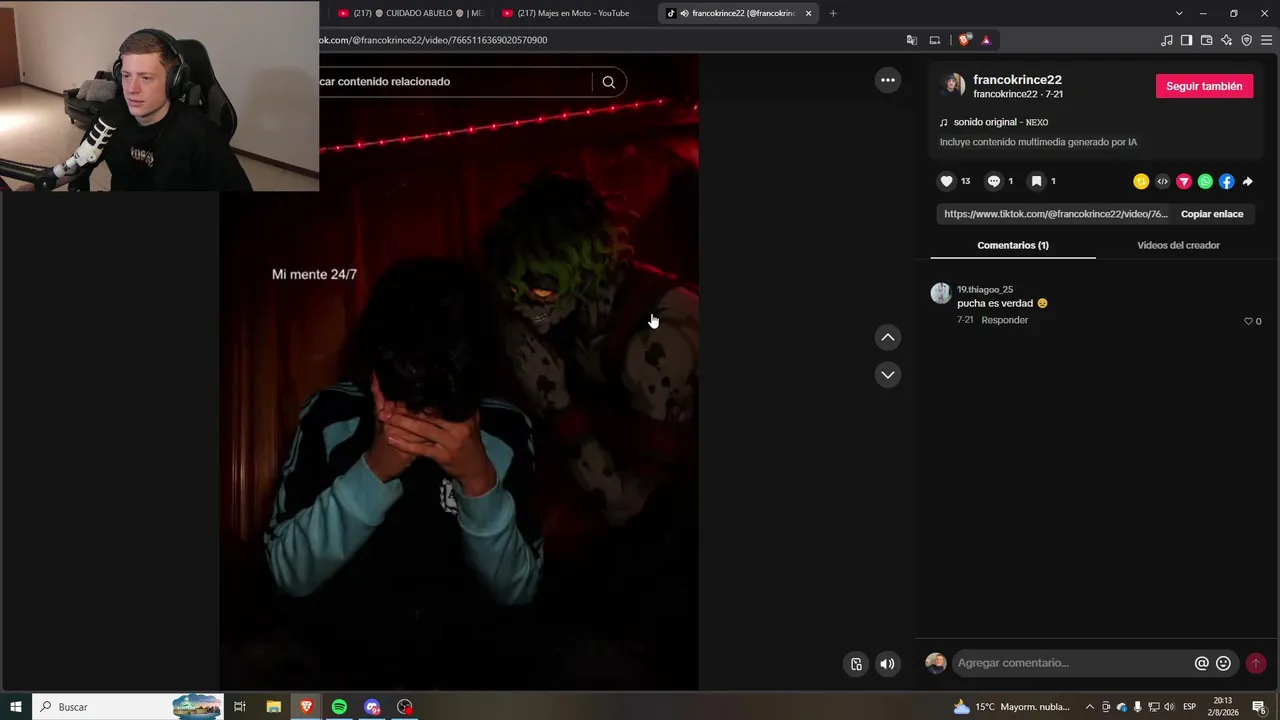Open the three-dot more options menu on the video
1280x720 pixels.
(x=887, y=80)
